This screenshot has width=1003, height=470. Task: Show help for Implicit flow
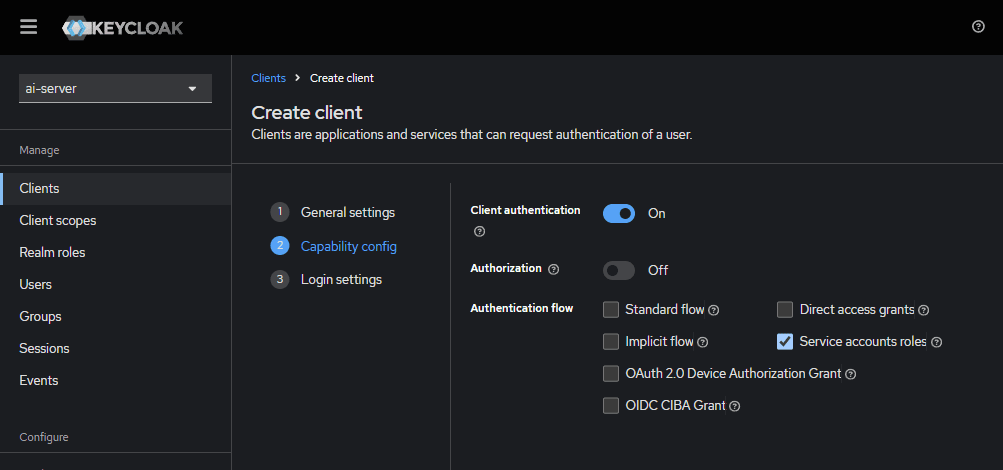click(702, 342)
